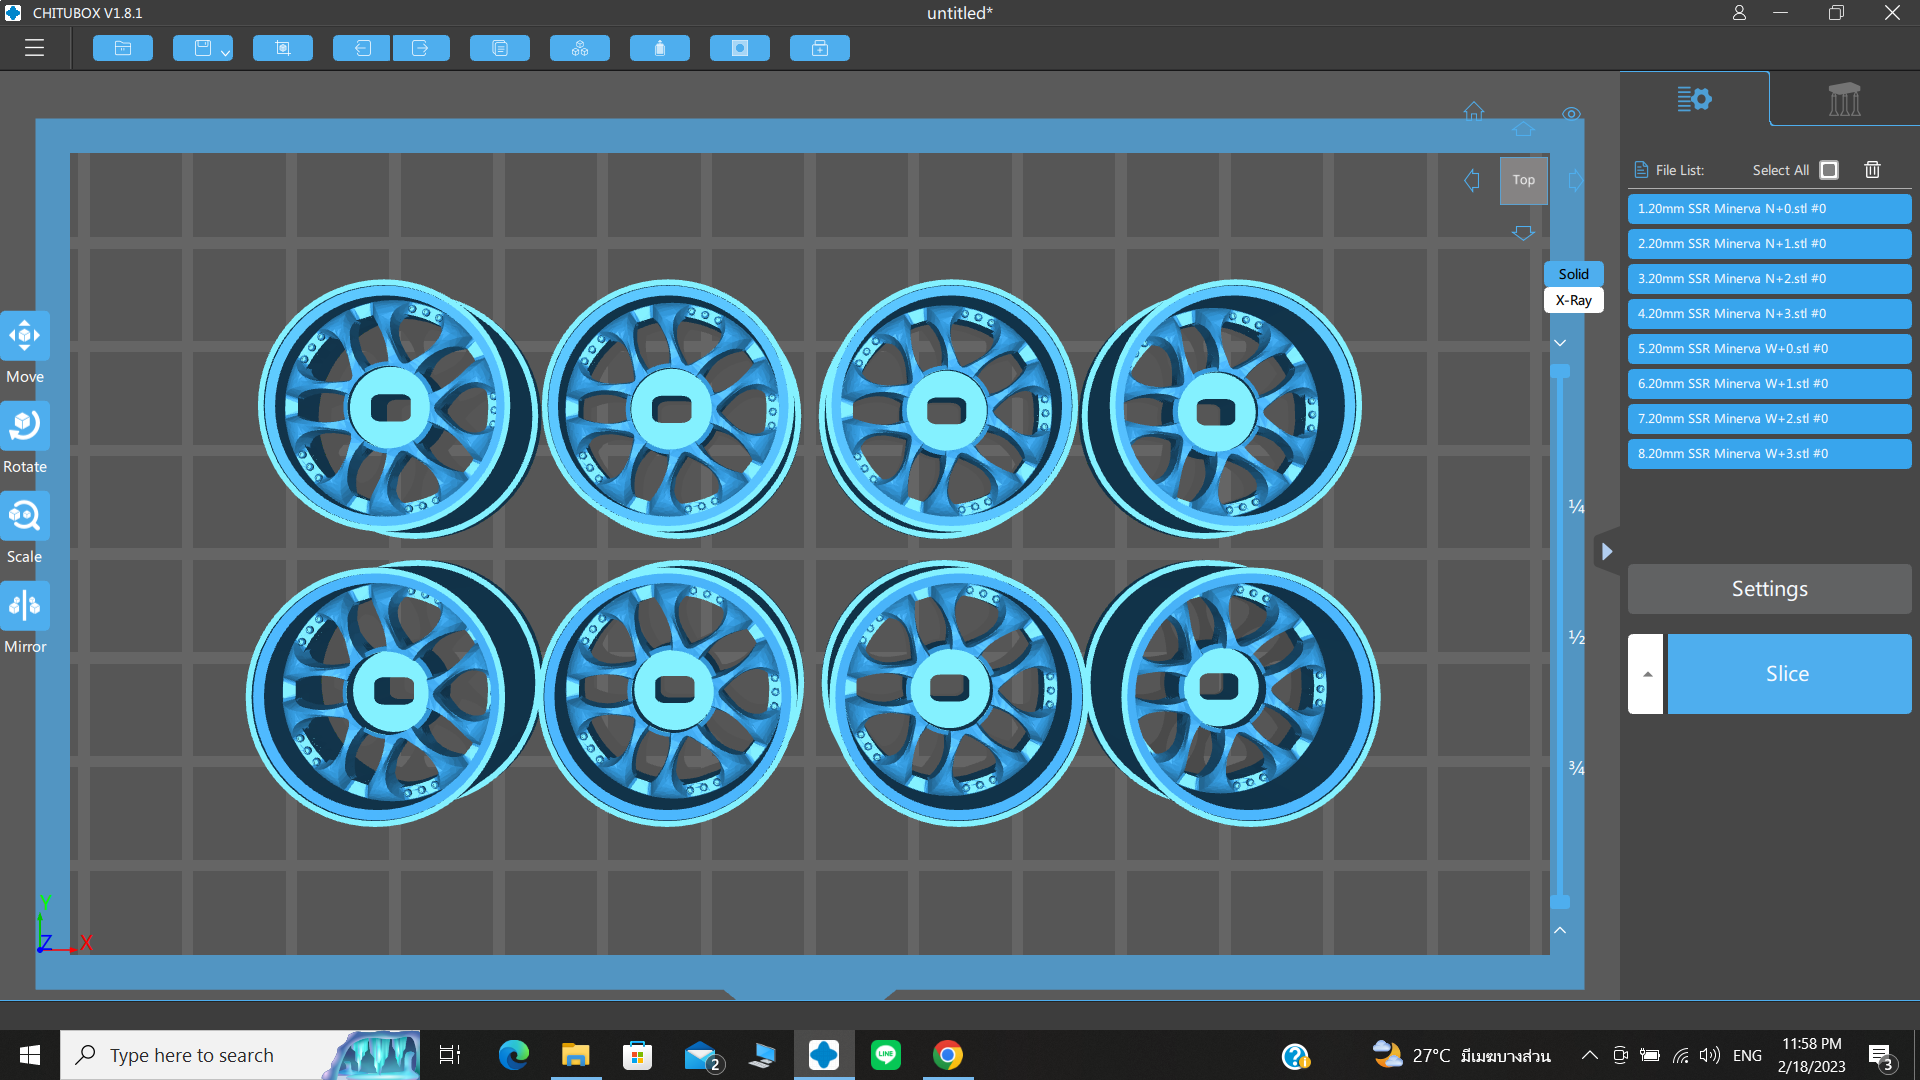
Task: Click the Hollow toolbar button
Action: coord(660,48)
